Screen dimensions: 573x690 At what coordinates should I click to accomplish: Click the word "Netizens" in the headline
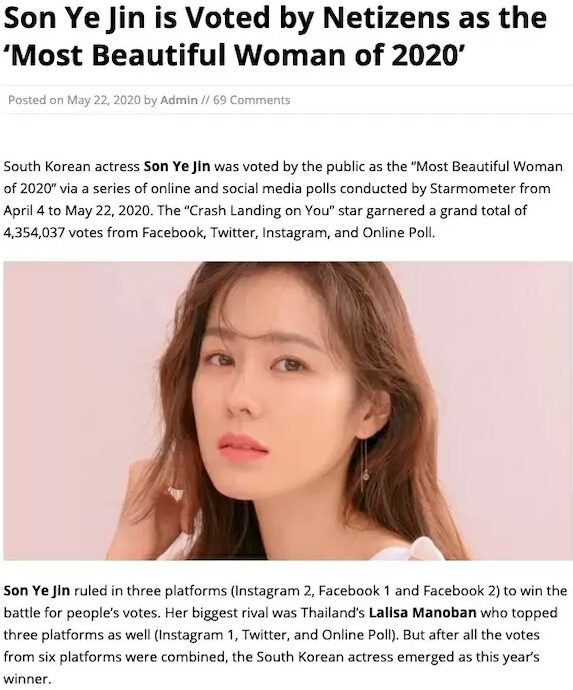pyautogui.click(x=392, y=18)
